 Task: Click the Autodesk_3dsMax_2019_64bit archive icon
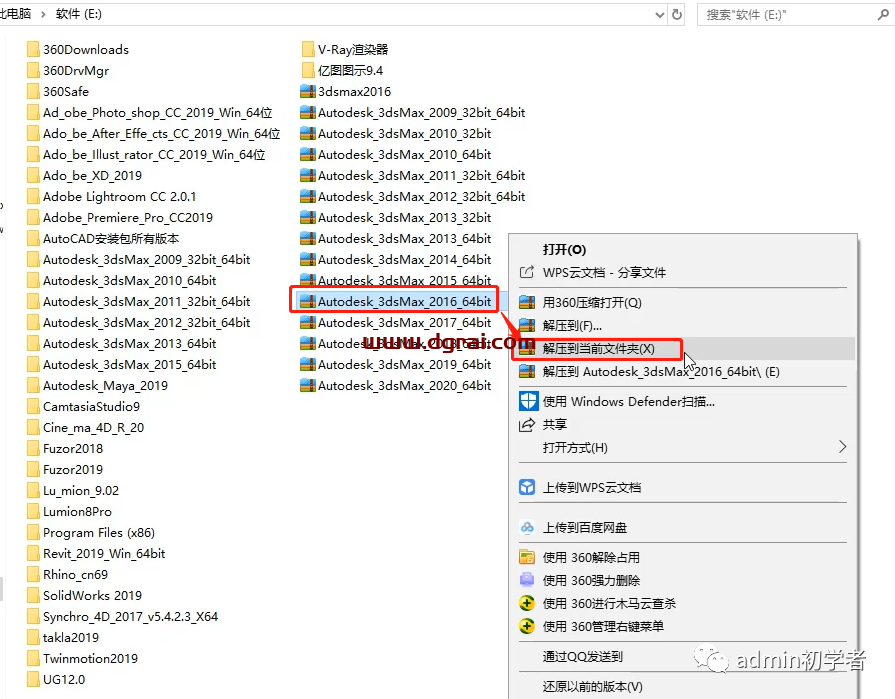pos(308,365)
